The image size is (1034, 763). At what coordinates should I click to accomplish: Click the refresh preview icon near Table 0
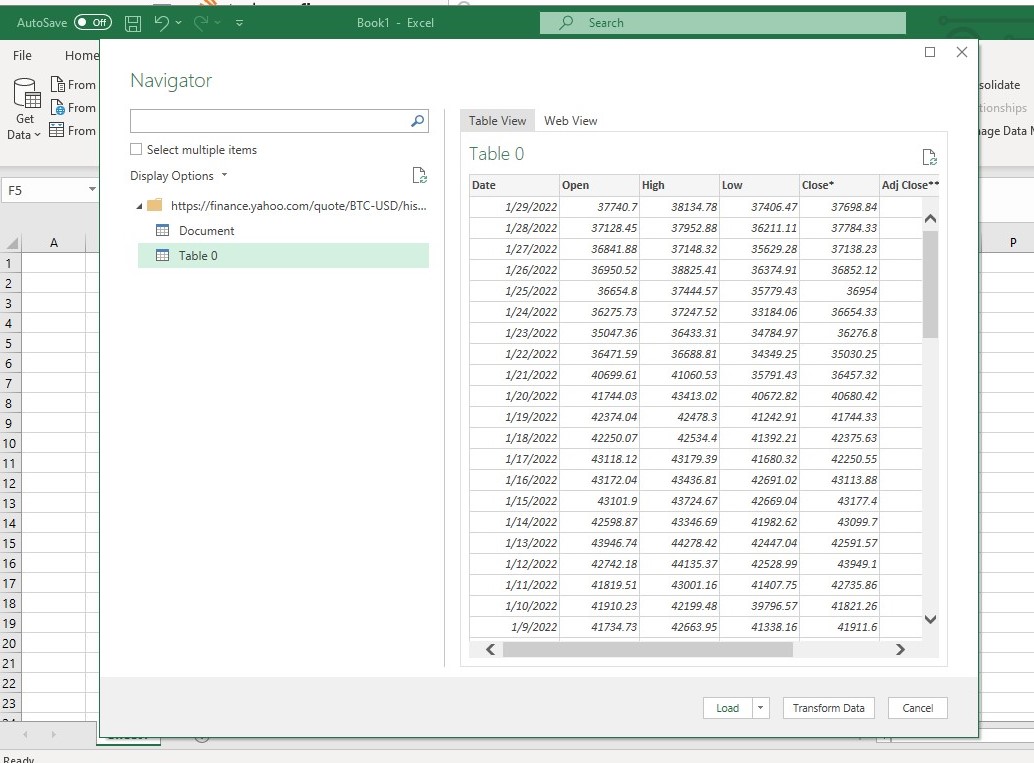(x=929, y=157)
